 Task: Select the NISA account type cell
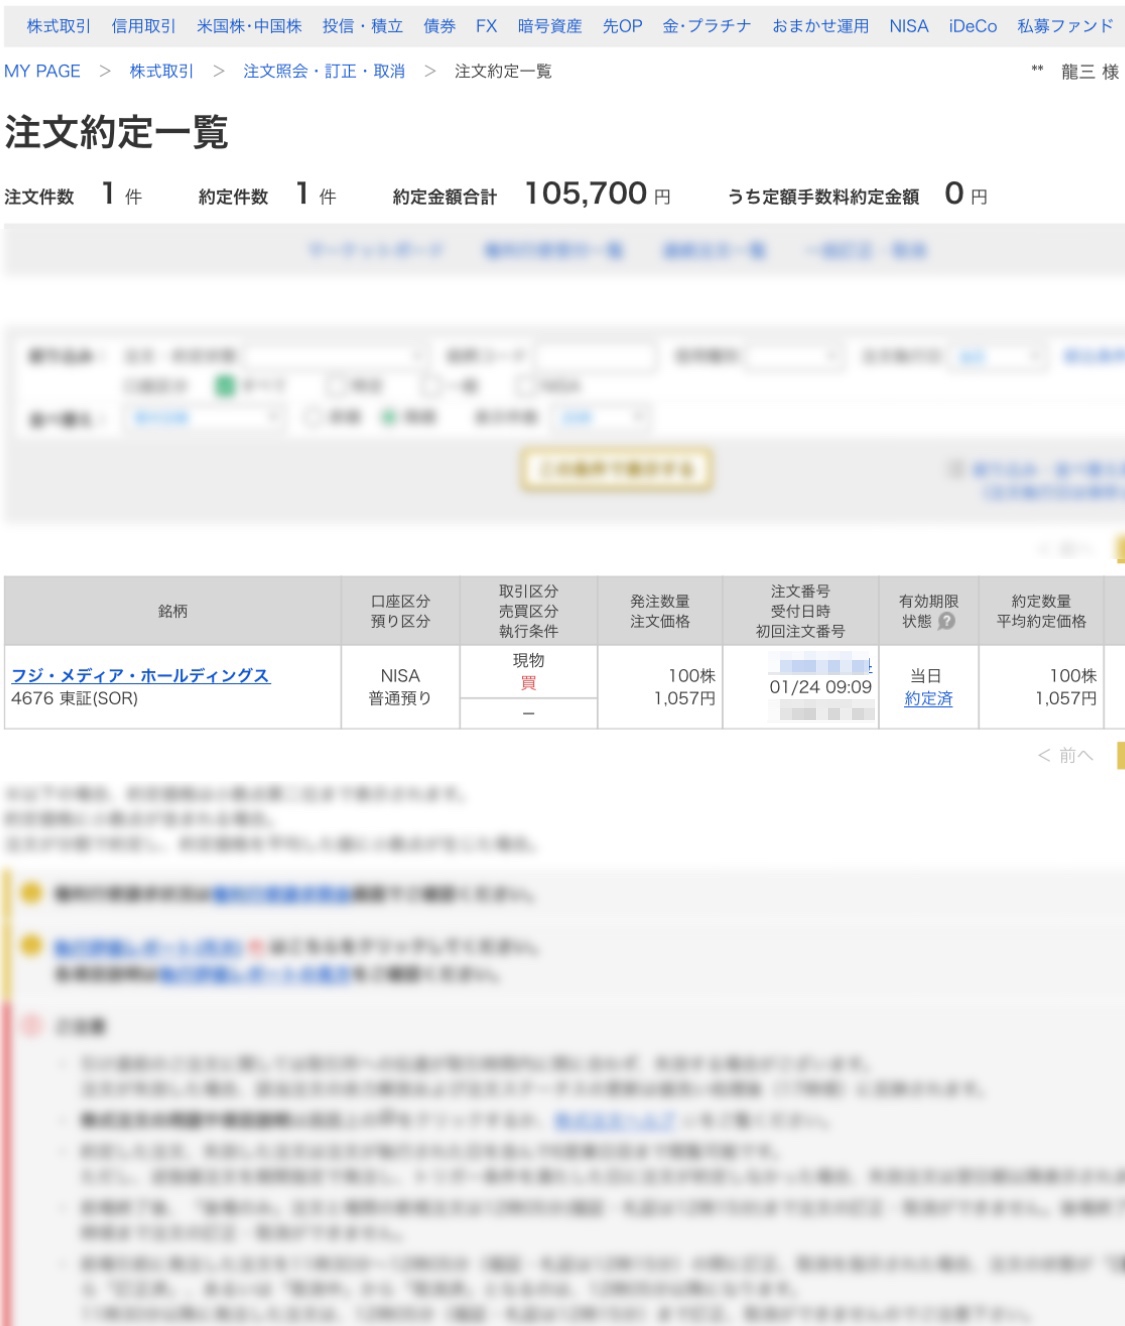[400, 676]
